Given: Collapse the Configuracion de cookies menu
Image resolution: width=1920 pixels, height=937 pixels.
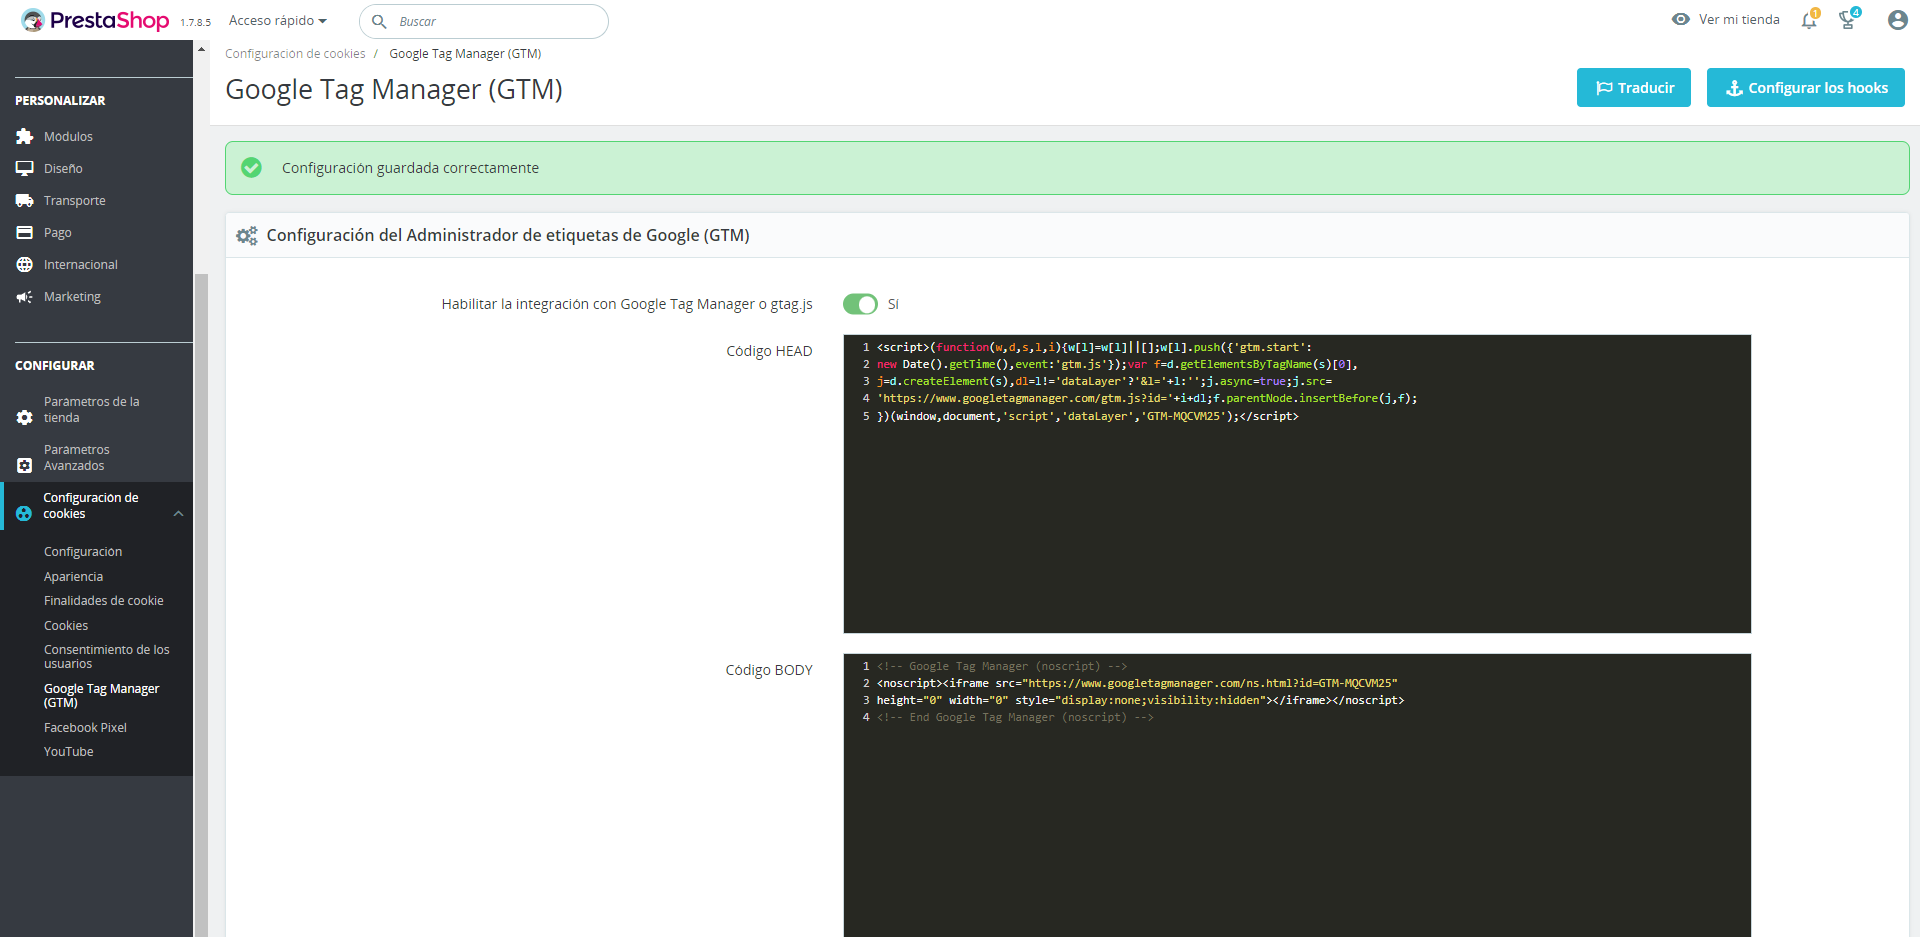Looking at the screenshot, I should tap(178, 514).
